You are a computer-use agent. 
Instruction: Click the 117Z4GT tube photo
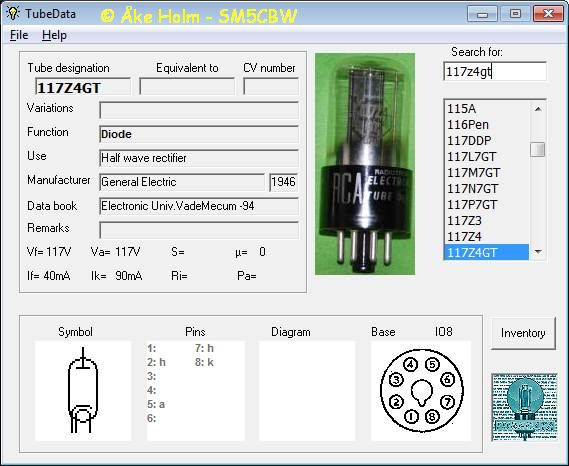click(x=365, y=164)
